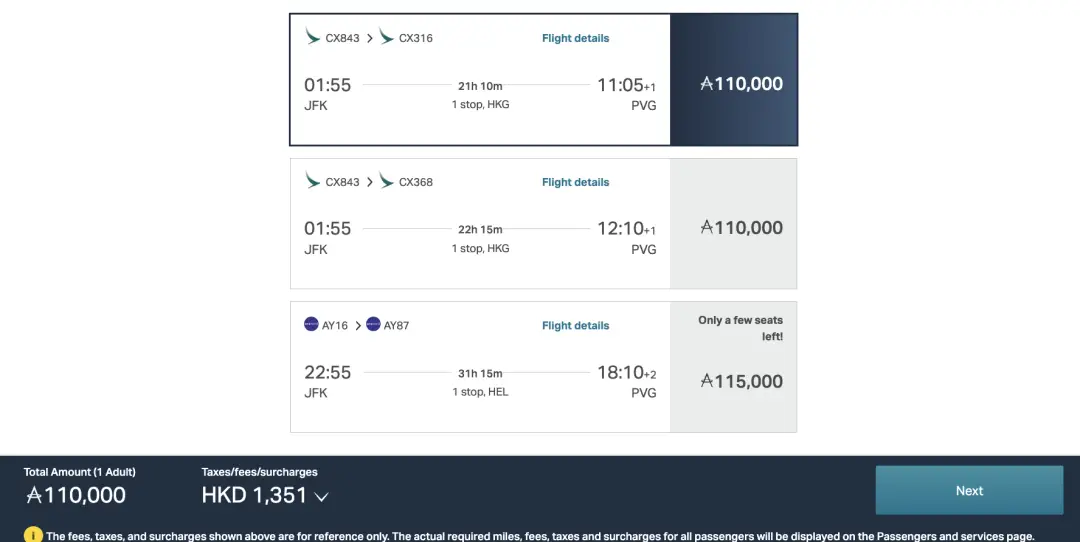Click the Cathay Pacific logo beside CX316
1080x542 pixels.
(386, 37)
